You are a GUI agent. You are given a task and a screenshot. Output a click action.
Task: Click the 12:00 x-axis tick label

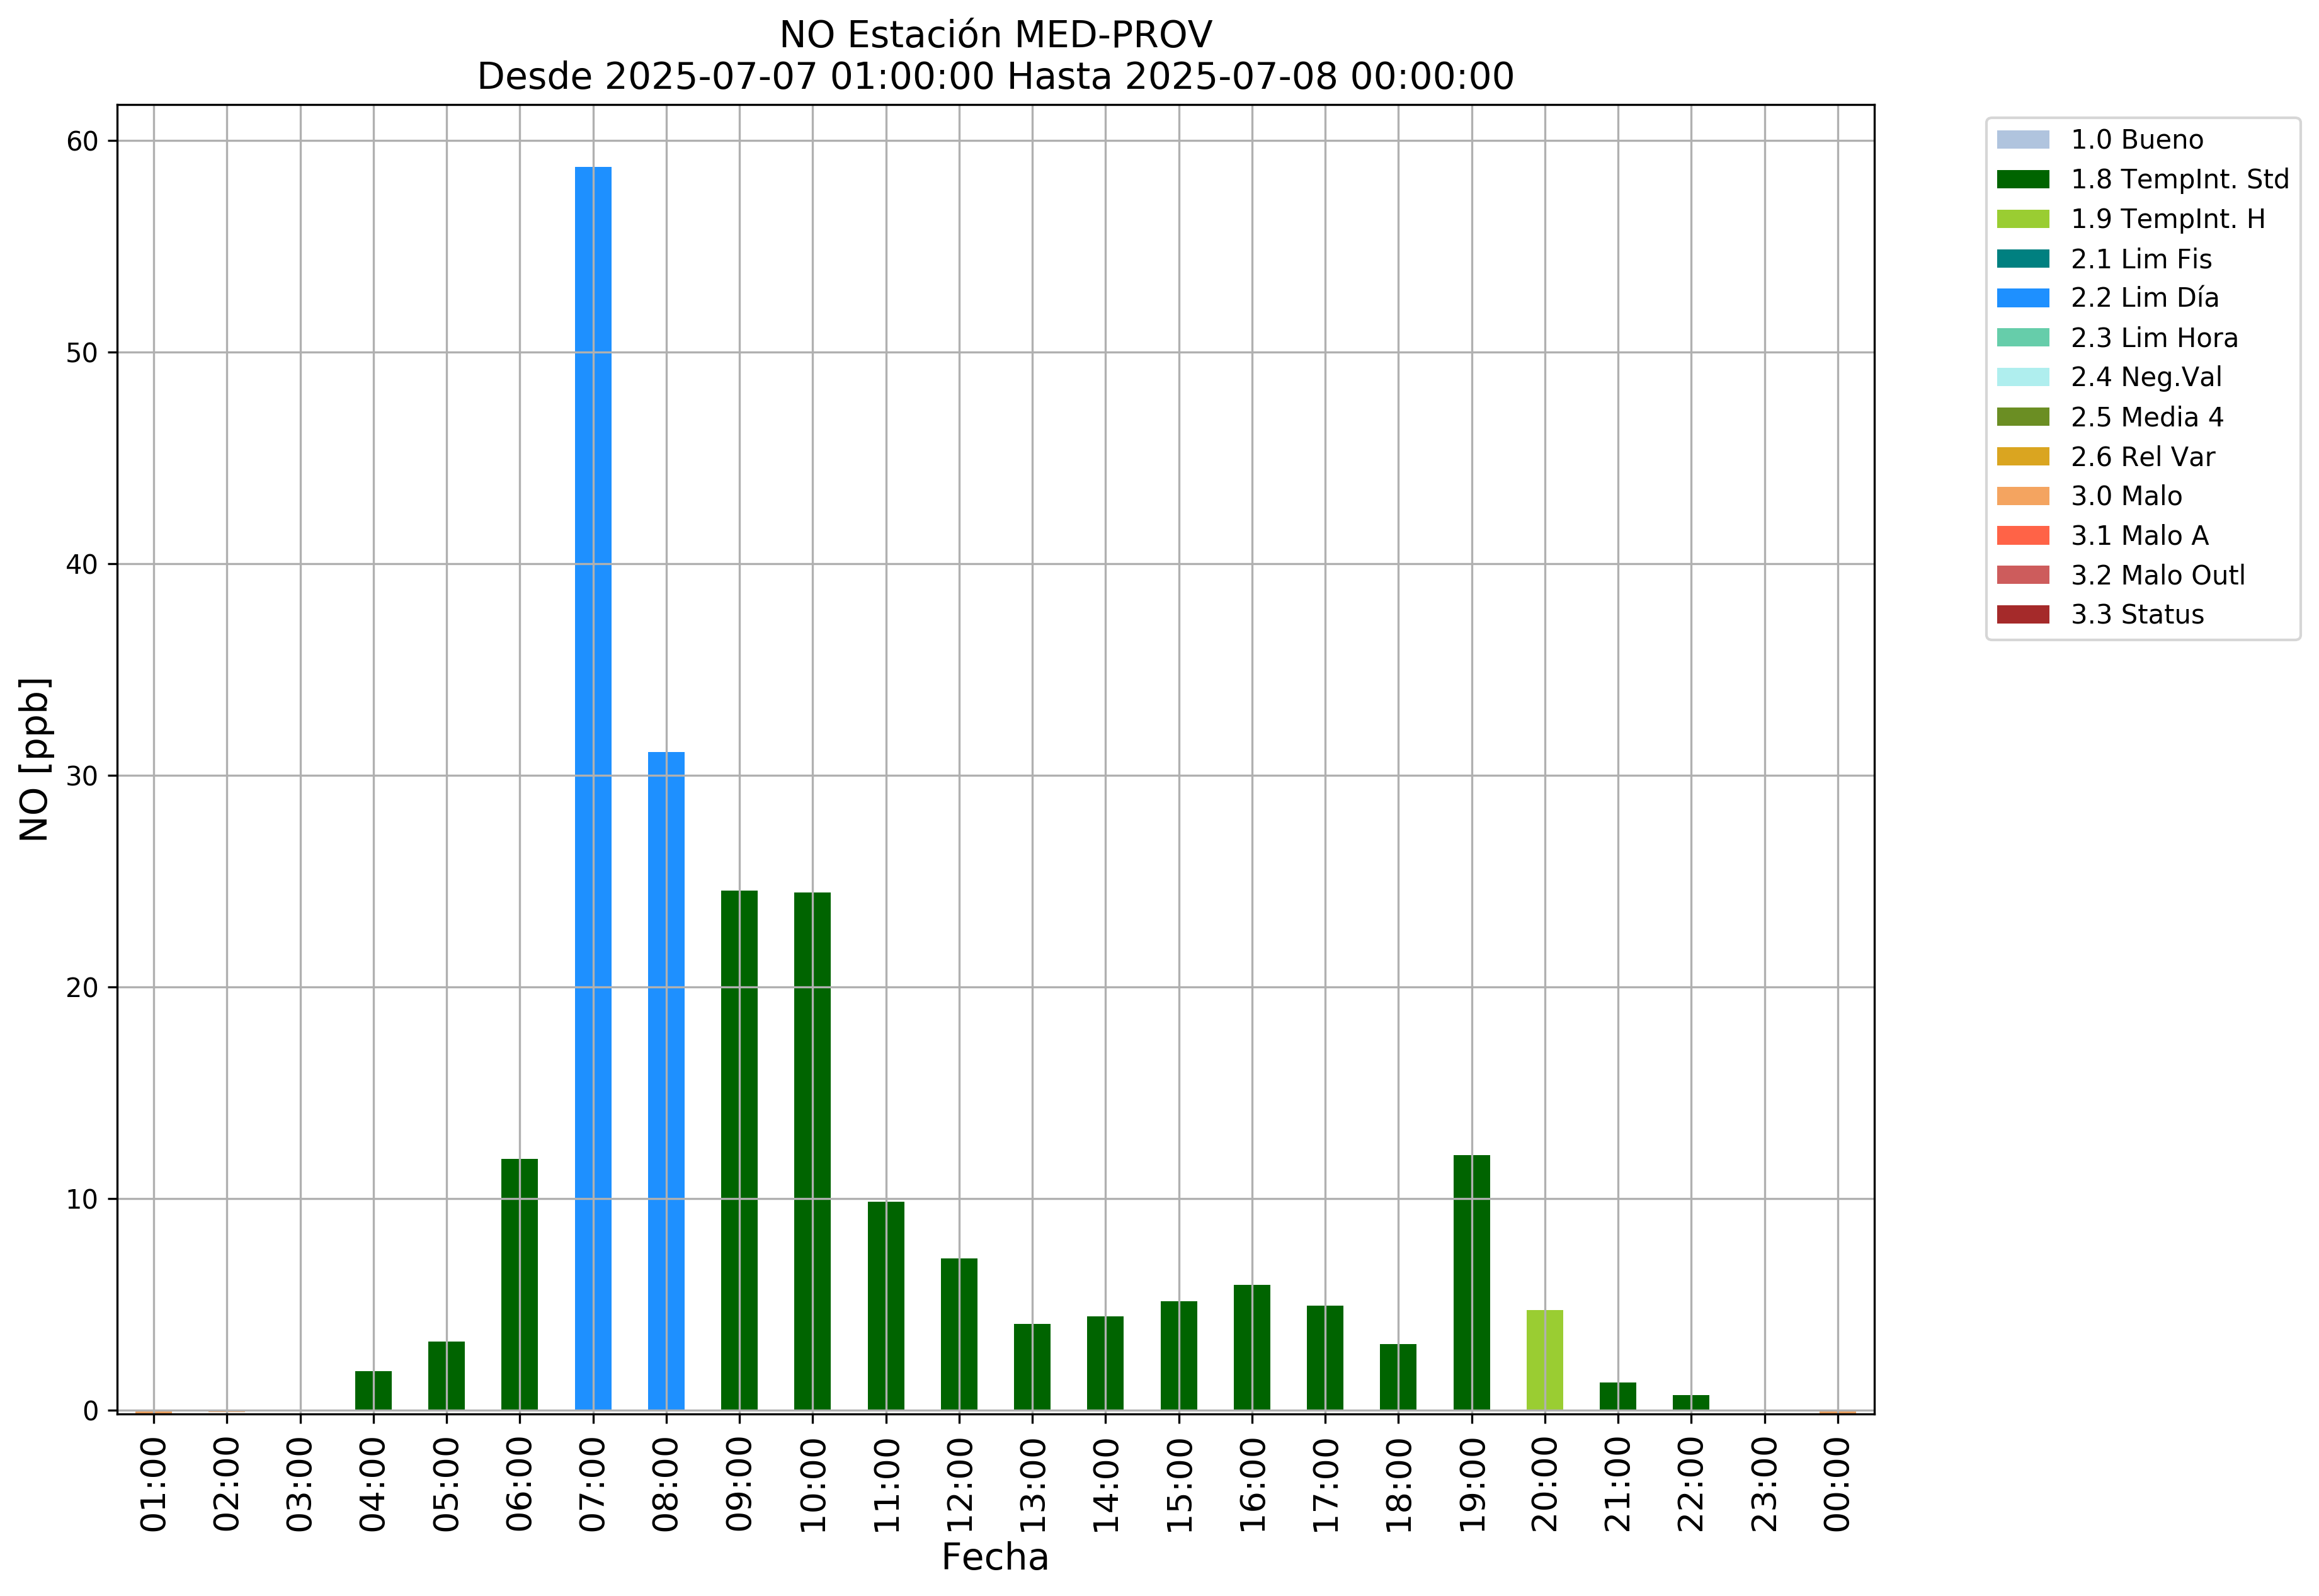[959, 1485]
